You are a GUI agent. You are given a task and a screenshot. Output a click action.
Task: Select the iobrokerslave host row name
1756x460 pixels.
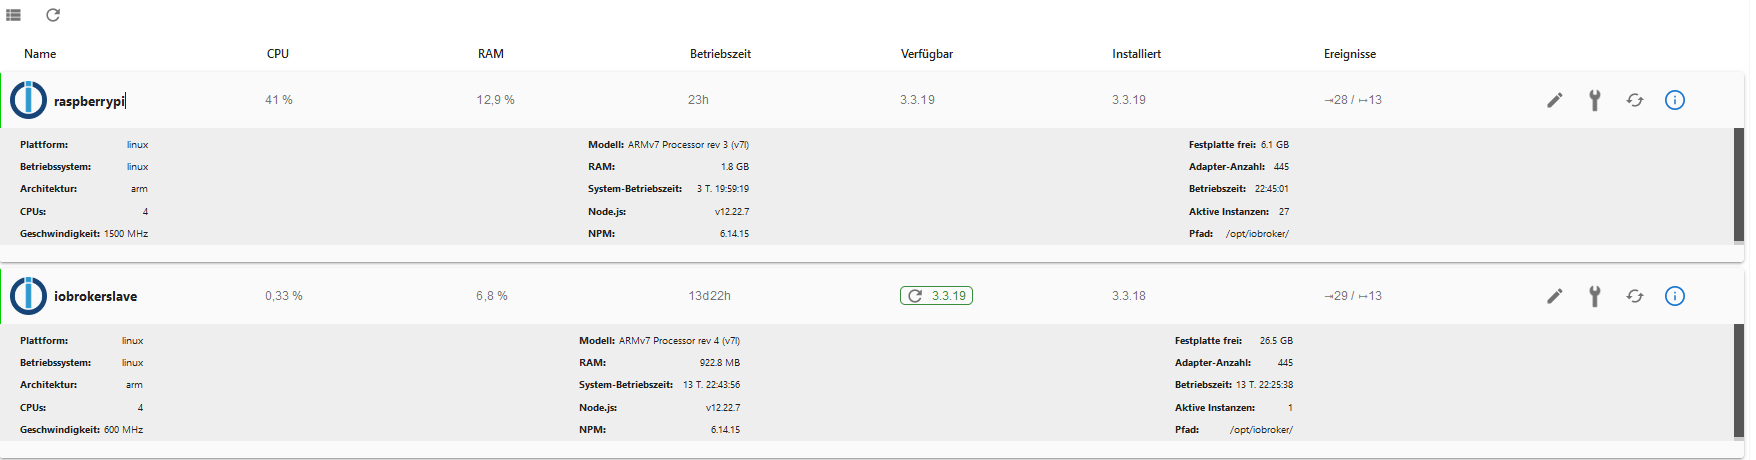click(96, 297)
